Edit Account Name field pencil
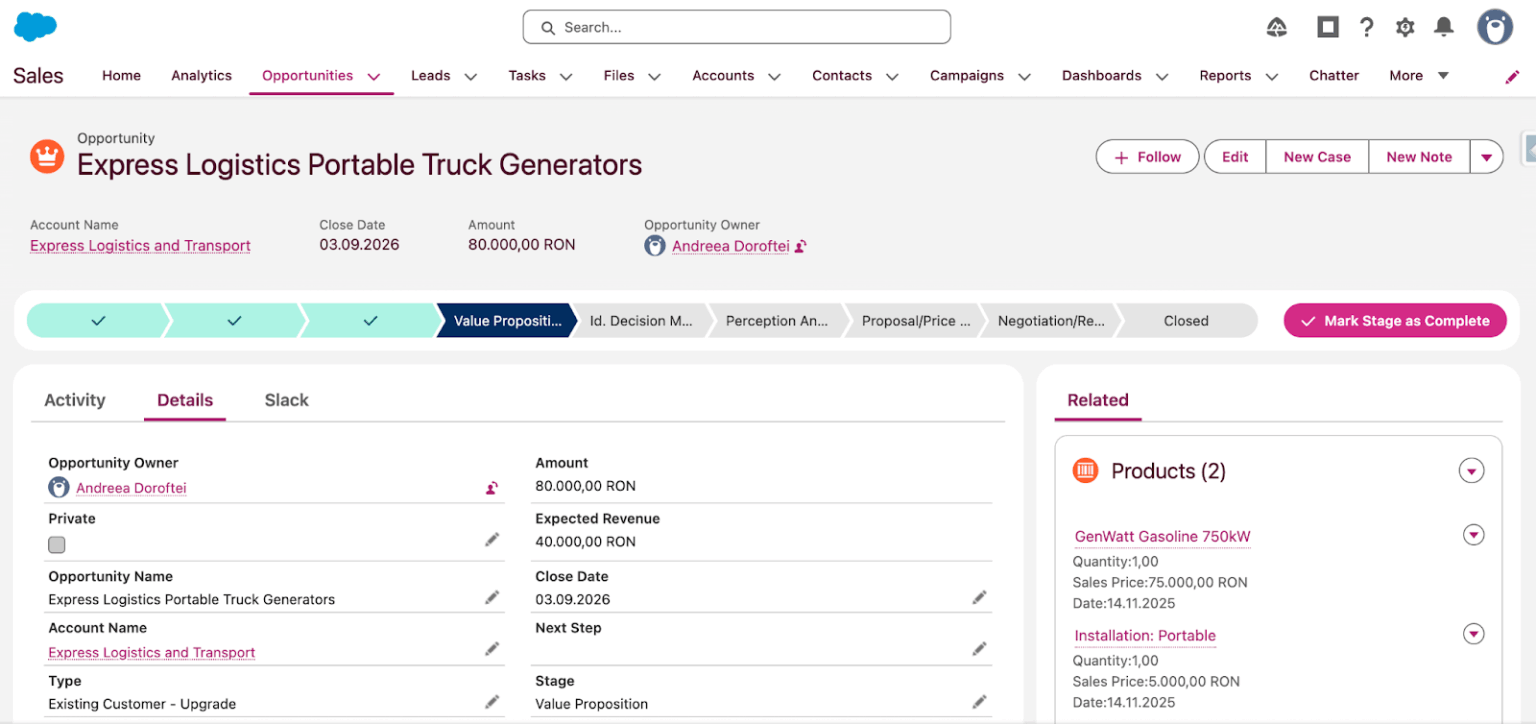The height and width of the screenshot is (724, 1536). [492, 648]
